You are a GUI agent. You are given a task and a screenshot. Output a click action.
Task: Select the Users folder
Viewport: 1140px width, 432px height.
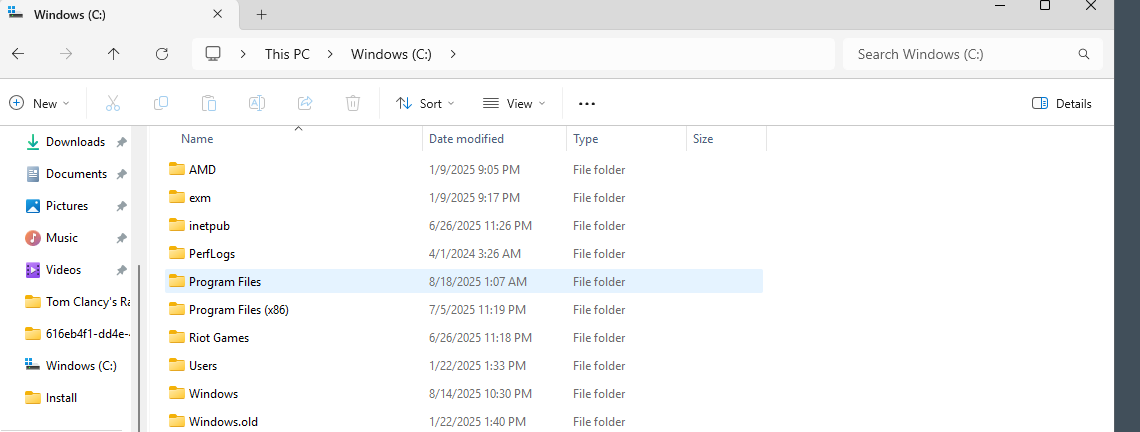pos(464,366)
